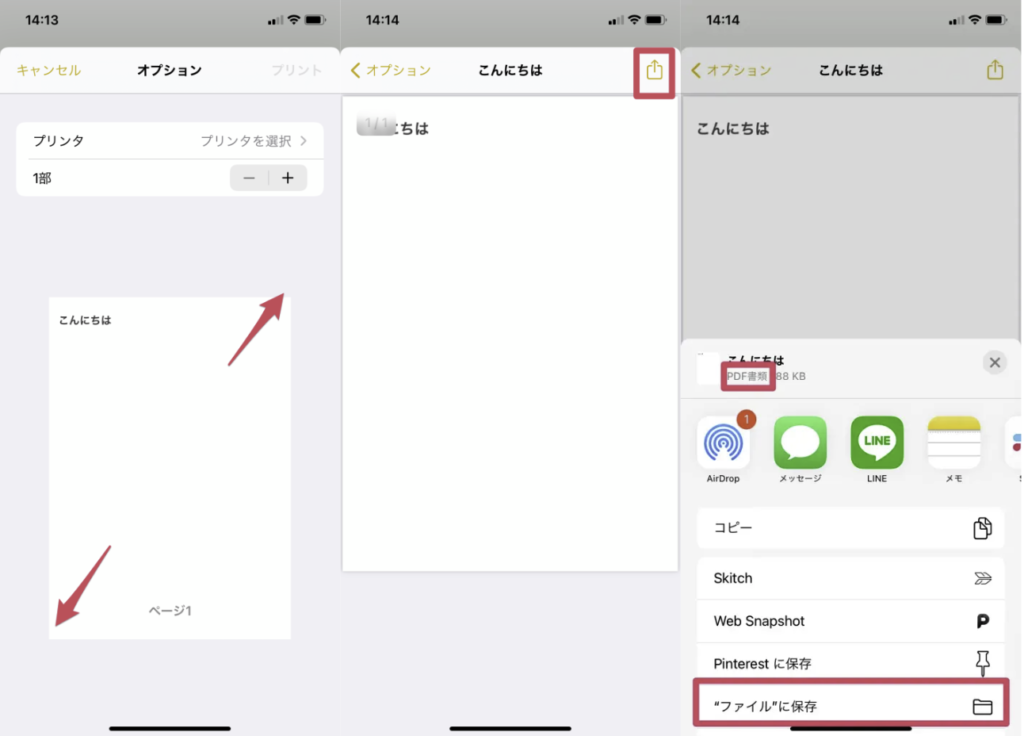1024x736 pixels.
Task: Increase copies with the plus button
Action: pos(288,178)
